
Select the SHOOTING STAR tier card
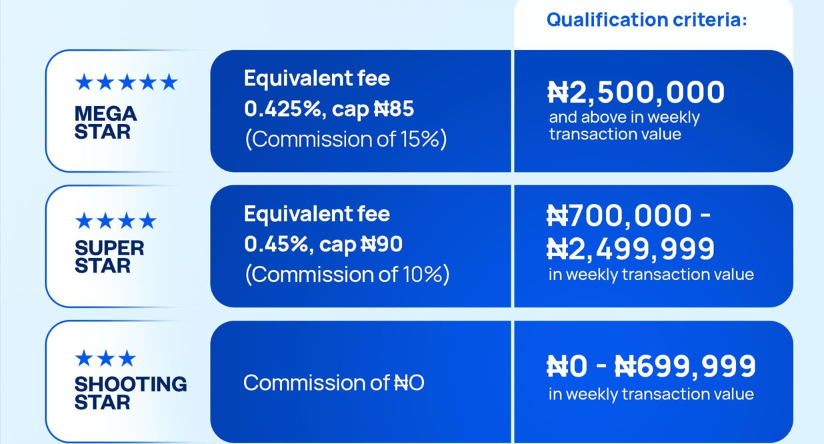click(128, 381)
